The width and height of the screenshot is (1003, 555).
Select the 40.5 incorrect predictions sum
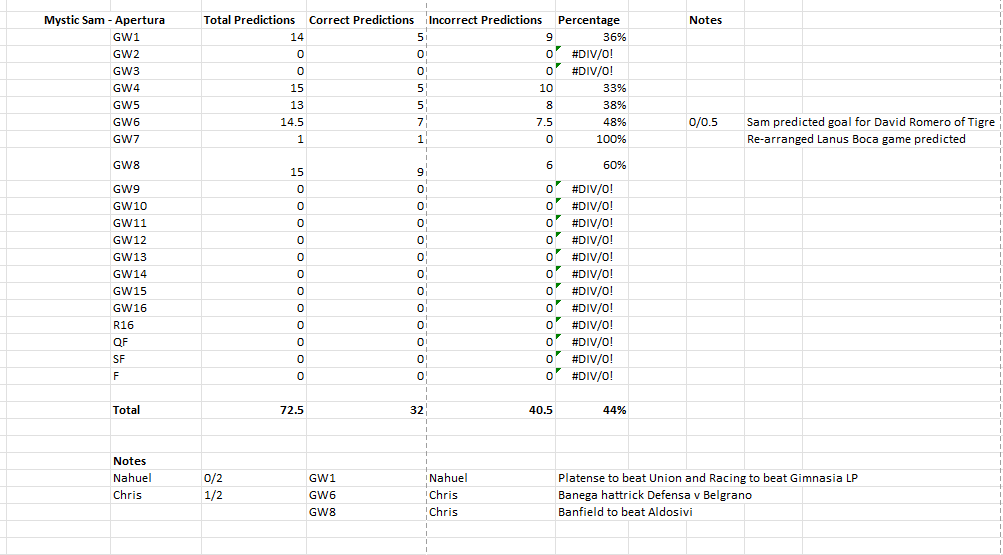pyautogui.click(x=541, y=410)
